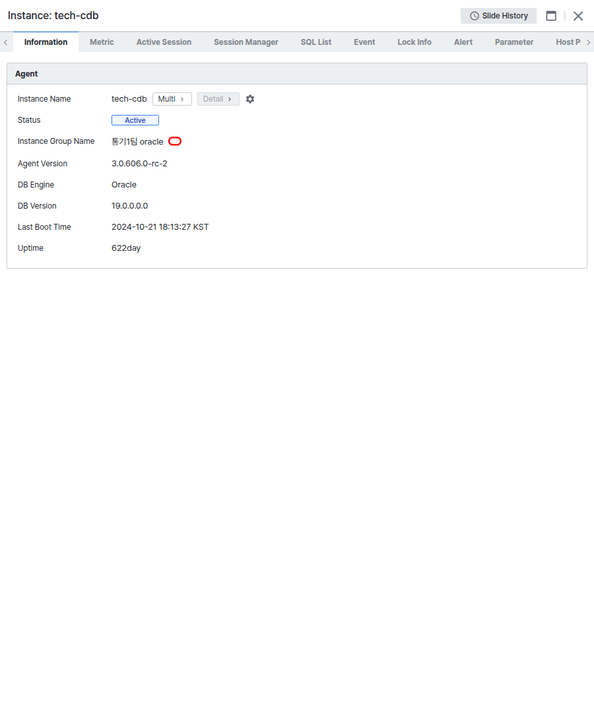Show the Lock Info tab
The height and width of the screenshot is (713, 594).
(x=414, y=42)
